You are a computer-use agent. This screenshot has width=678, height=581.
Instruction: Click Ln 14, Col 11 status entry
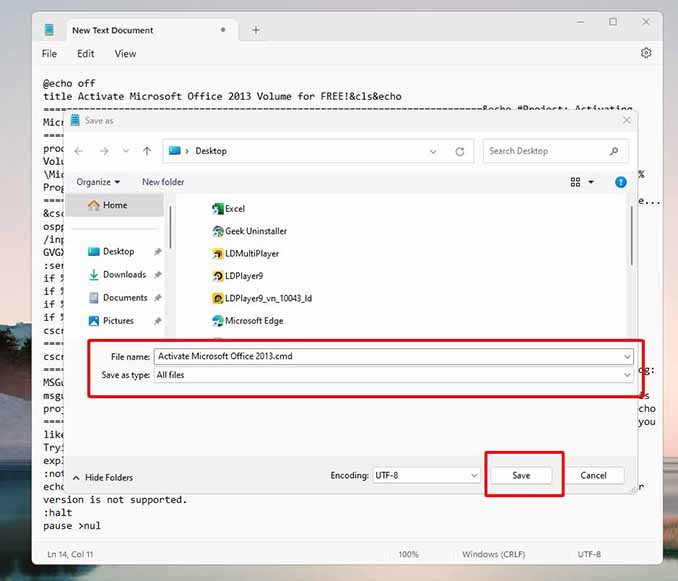pos(70,554)
